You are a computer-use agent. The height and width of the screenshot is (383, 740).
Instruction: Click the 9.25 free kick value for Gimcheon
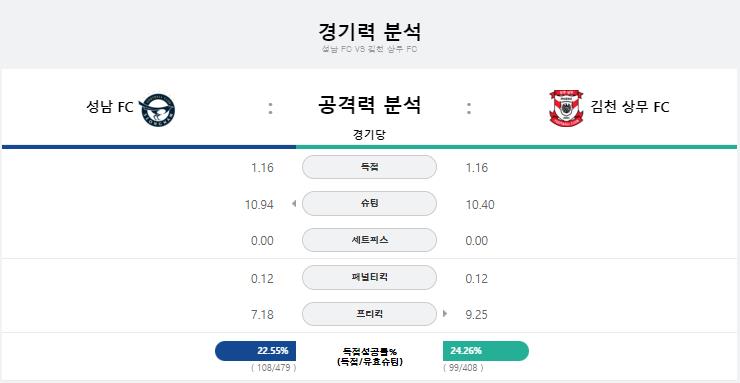(x=476, y=315)
